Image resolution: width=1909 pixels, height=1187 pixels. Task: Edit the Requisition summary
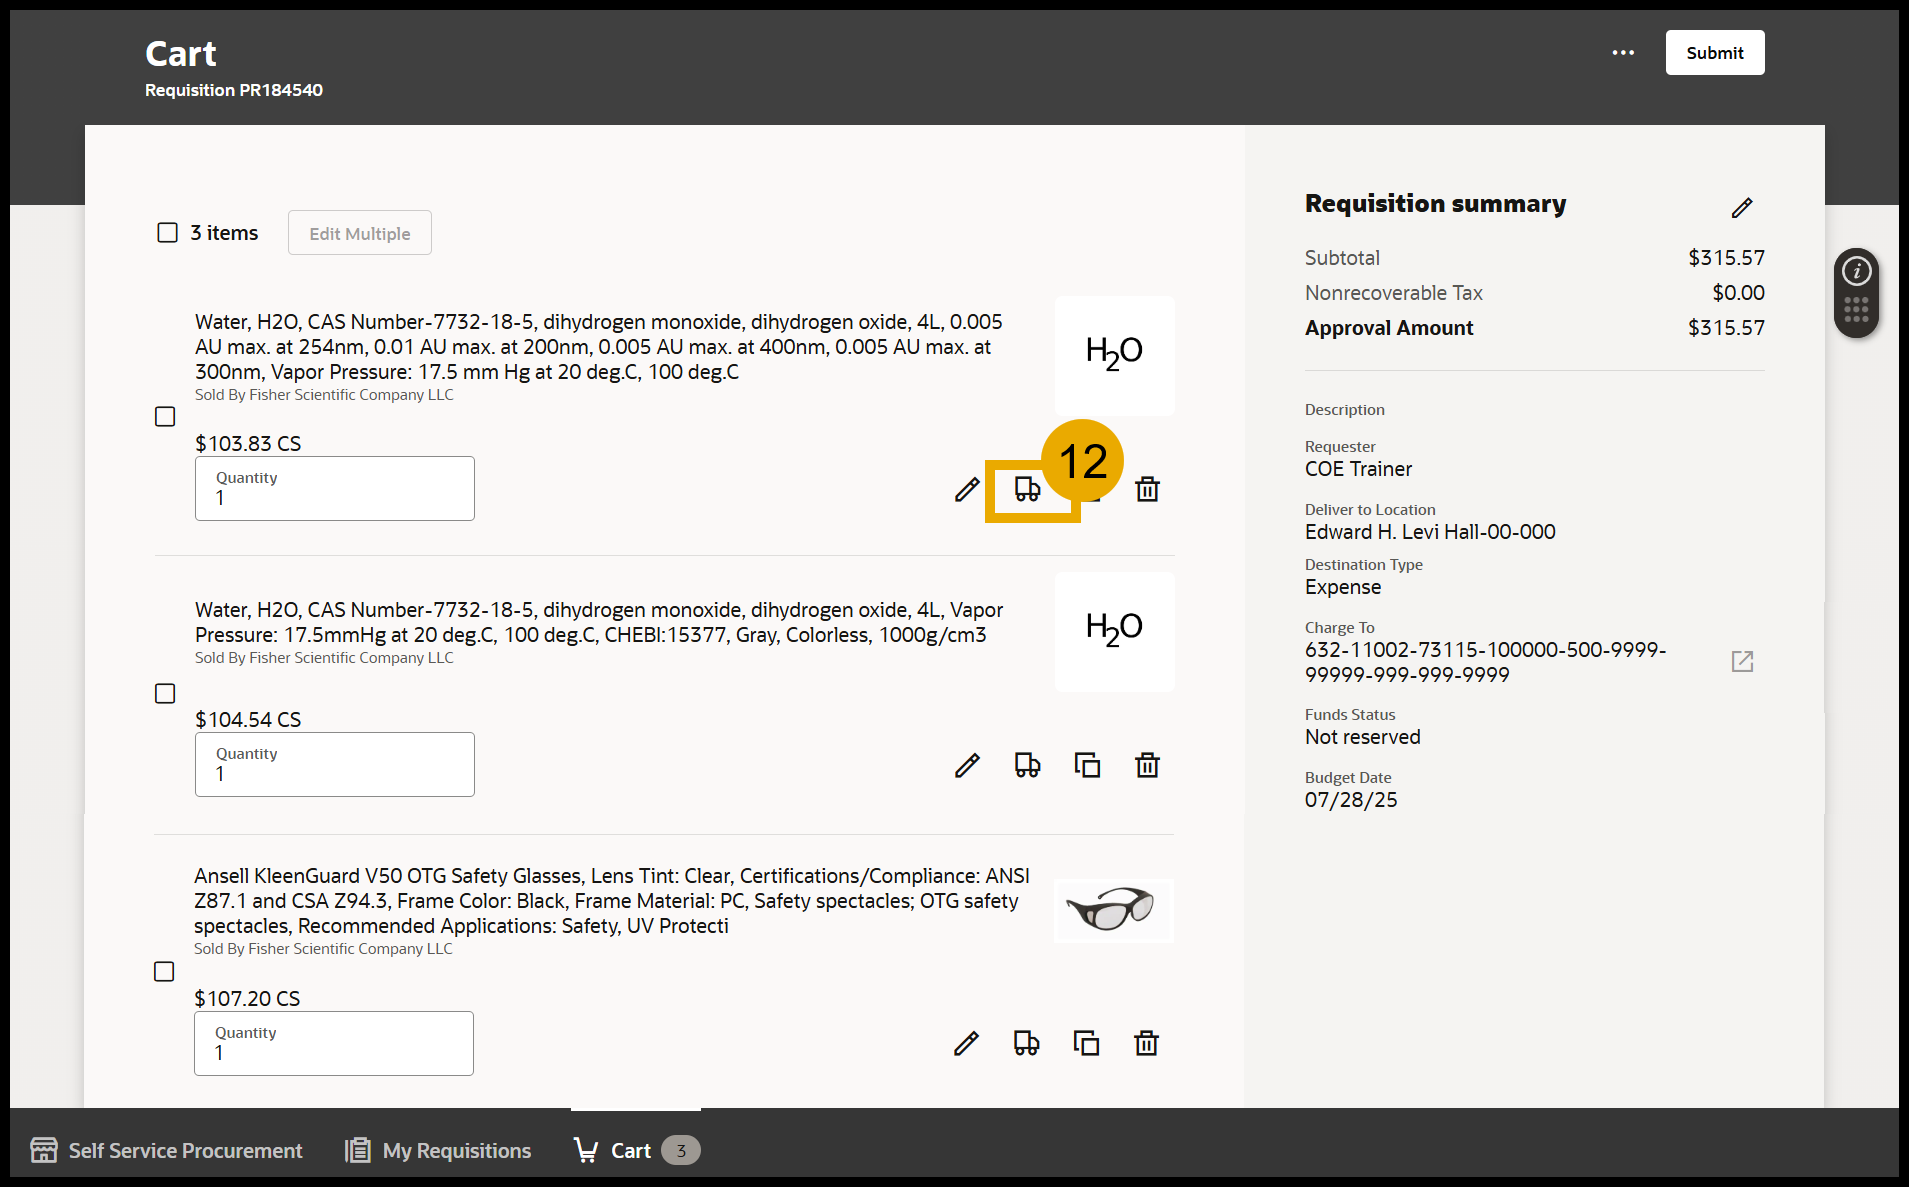pyautogui.click(x=1742, y=207)
